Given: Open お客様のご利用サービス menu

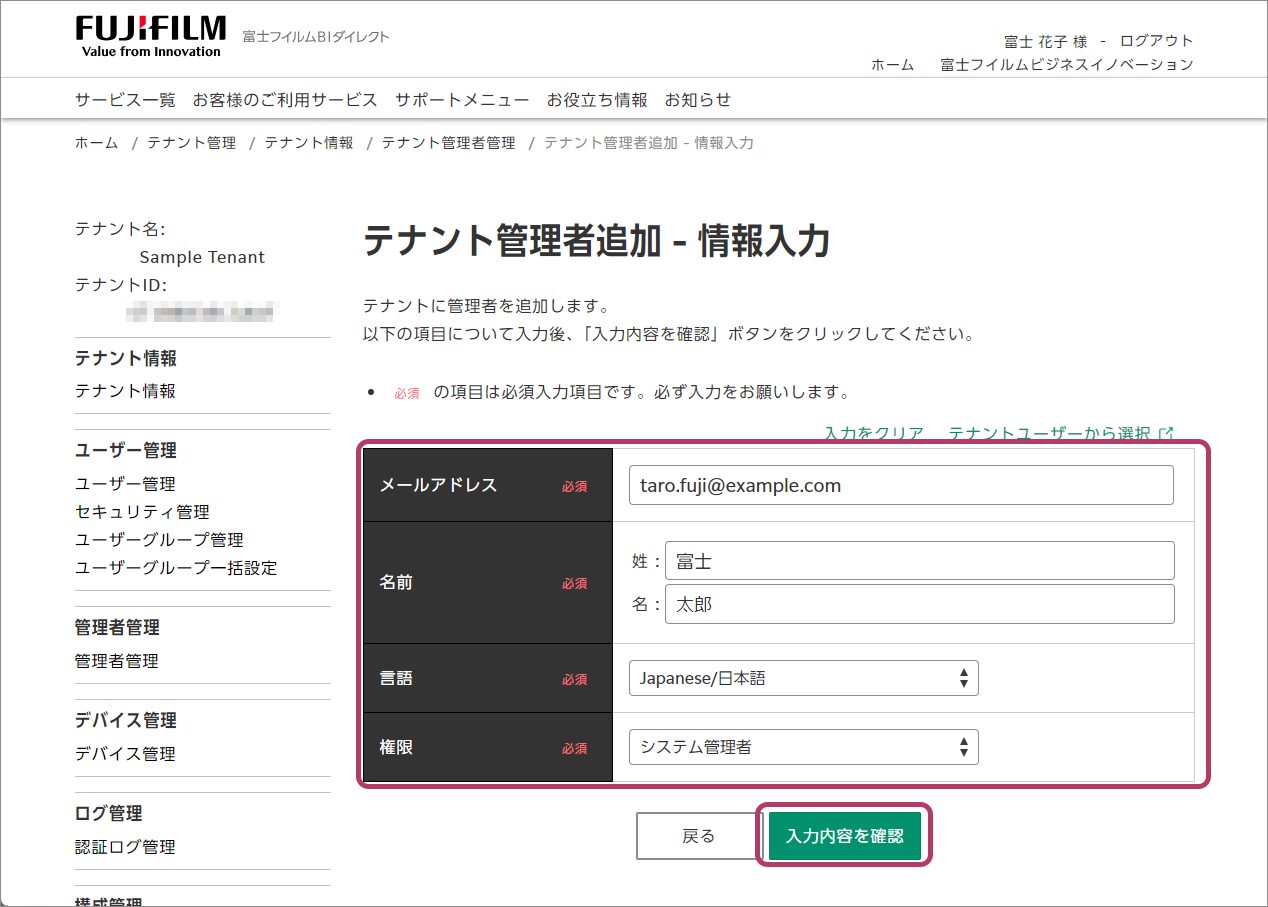Looking at the screenshot, I should coord(285,100).
